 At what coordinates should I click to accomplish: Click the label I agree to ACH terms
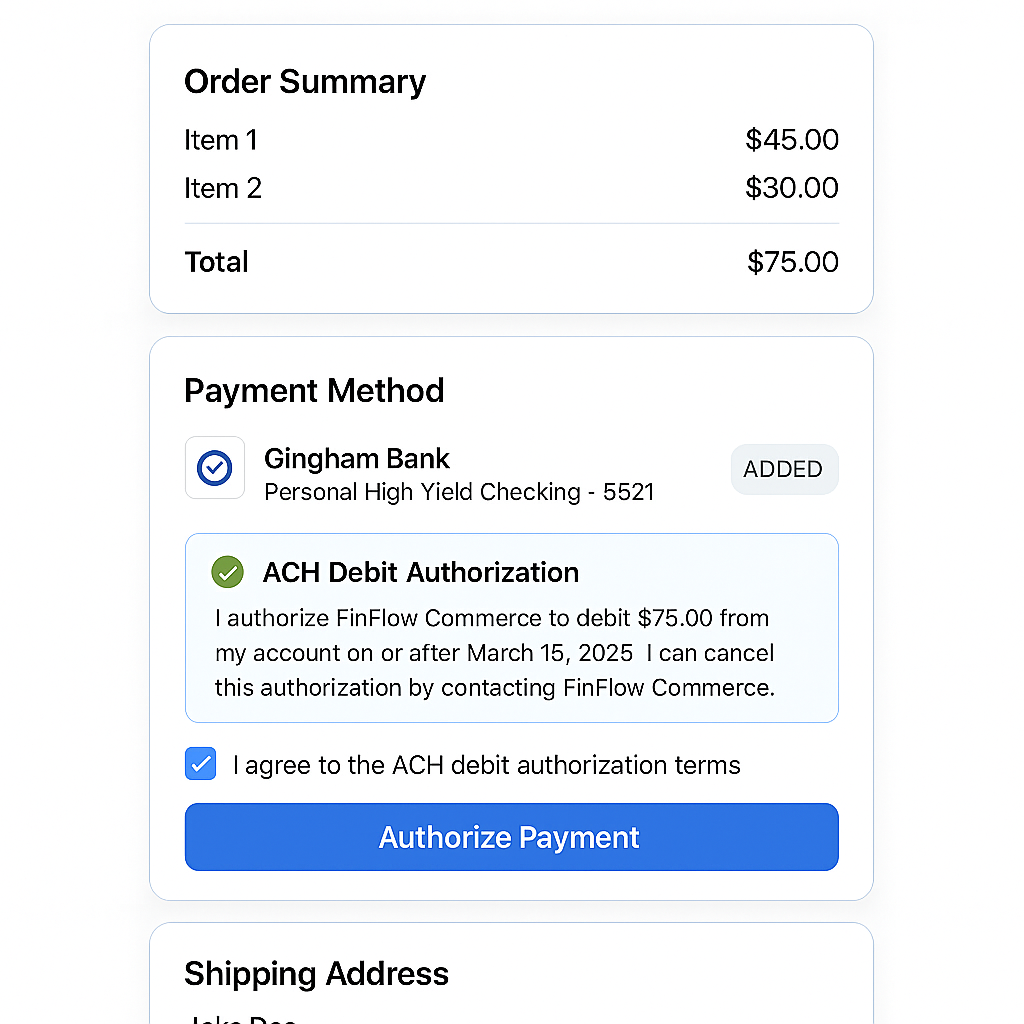tap(487, 765)
